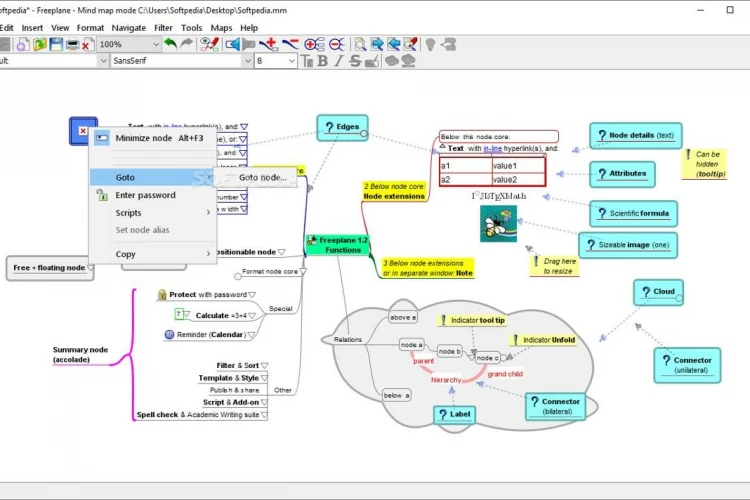This screenshot has height=500, width=750.
Task: Select the Edges node
Action: (x=342, y=127)
